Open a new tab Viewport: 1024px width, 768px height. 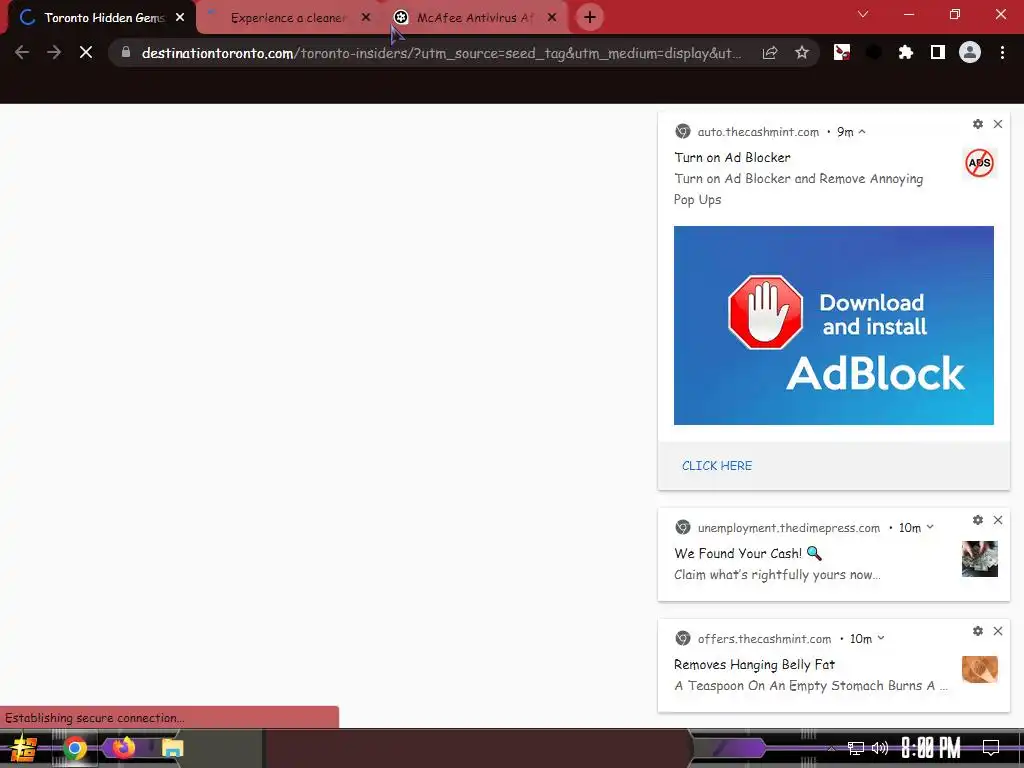point(590,18)
